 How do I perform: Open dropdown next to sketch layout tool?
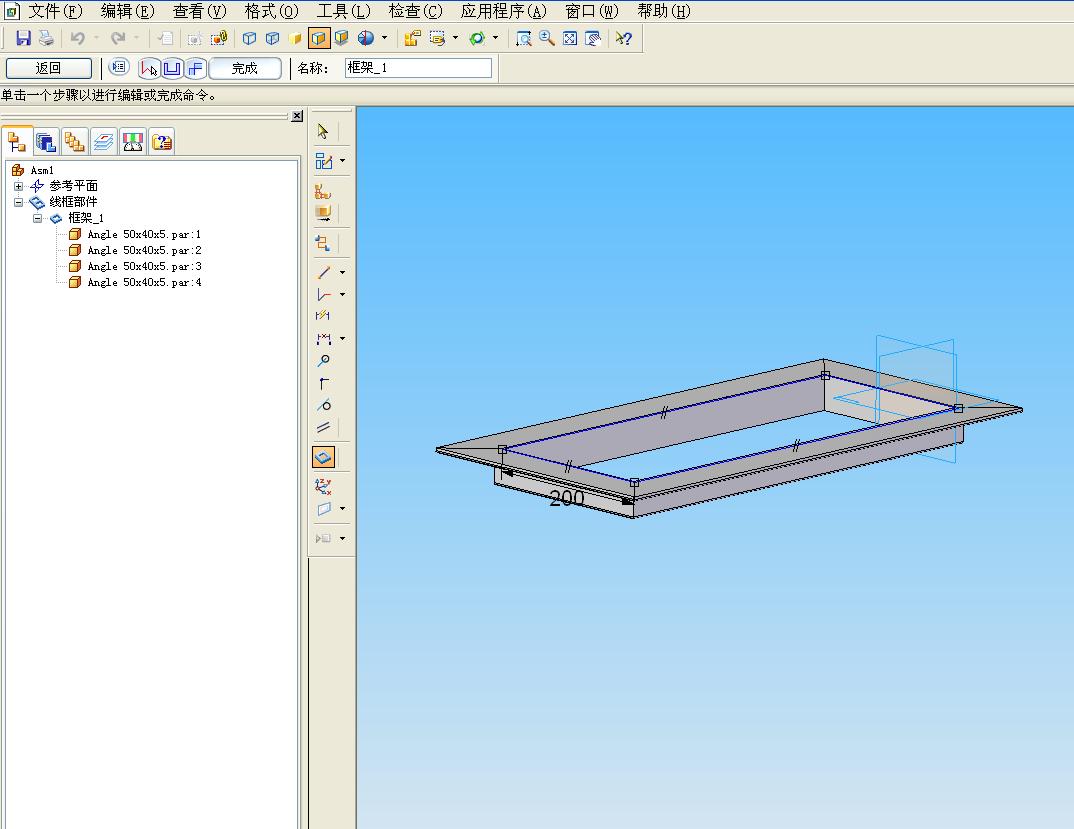coord(342,161)
